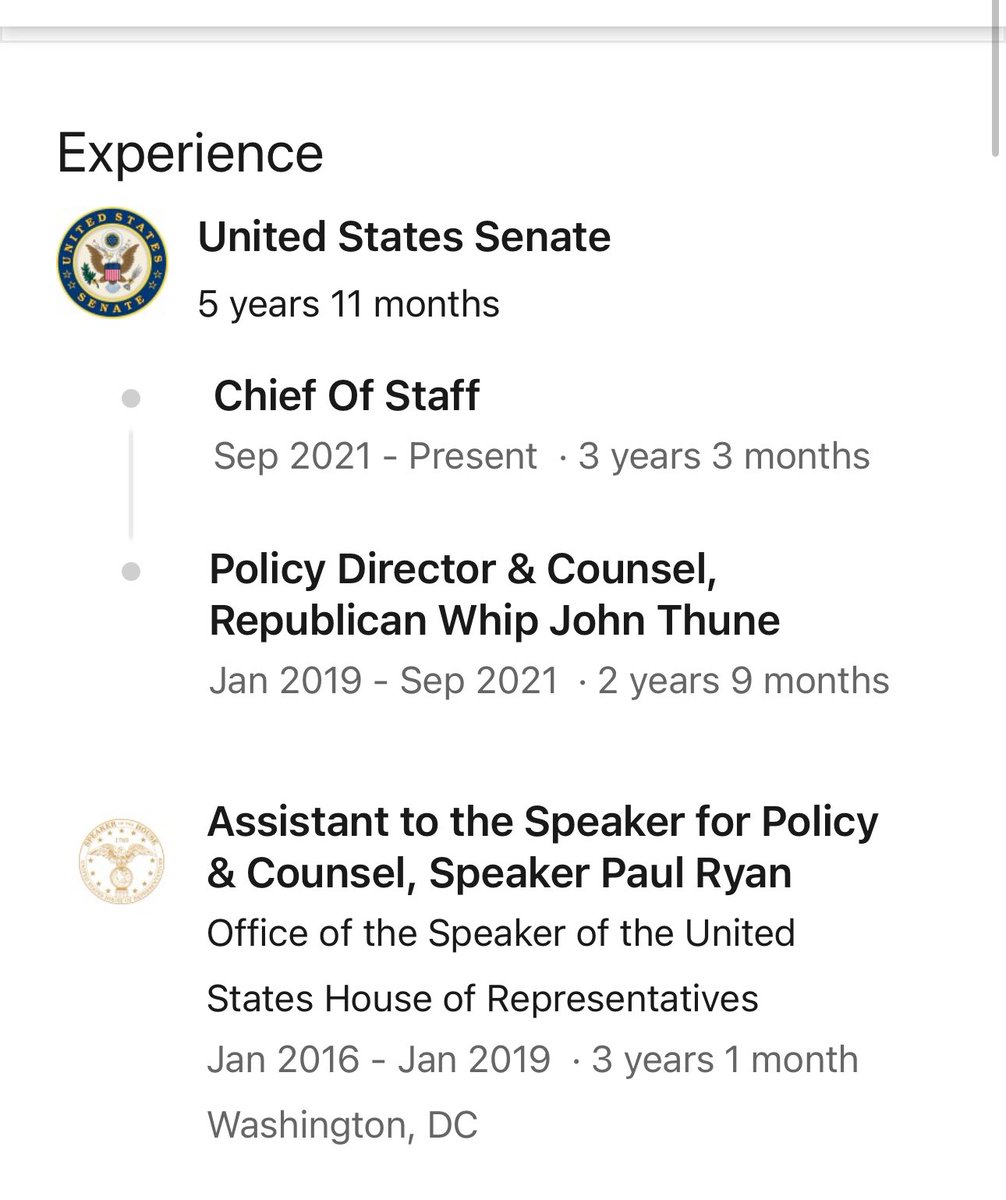Click the 5 years 11 months duration text
Image resolution: width=1006 pixels, height=1200 pixels.
tap(348, 303)
